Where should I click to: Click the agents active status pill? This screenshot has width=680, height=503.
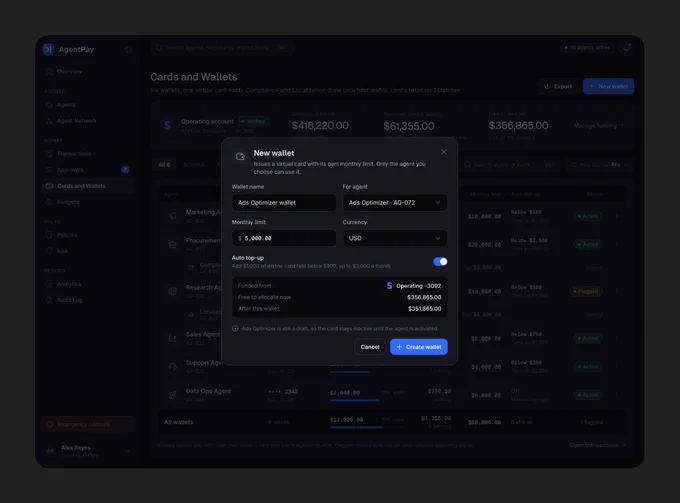coord(587,47)
